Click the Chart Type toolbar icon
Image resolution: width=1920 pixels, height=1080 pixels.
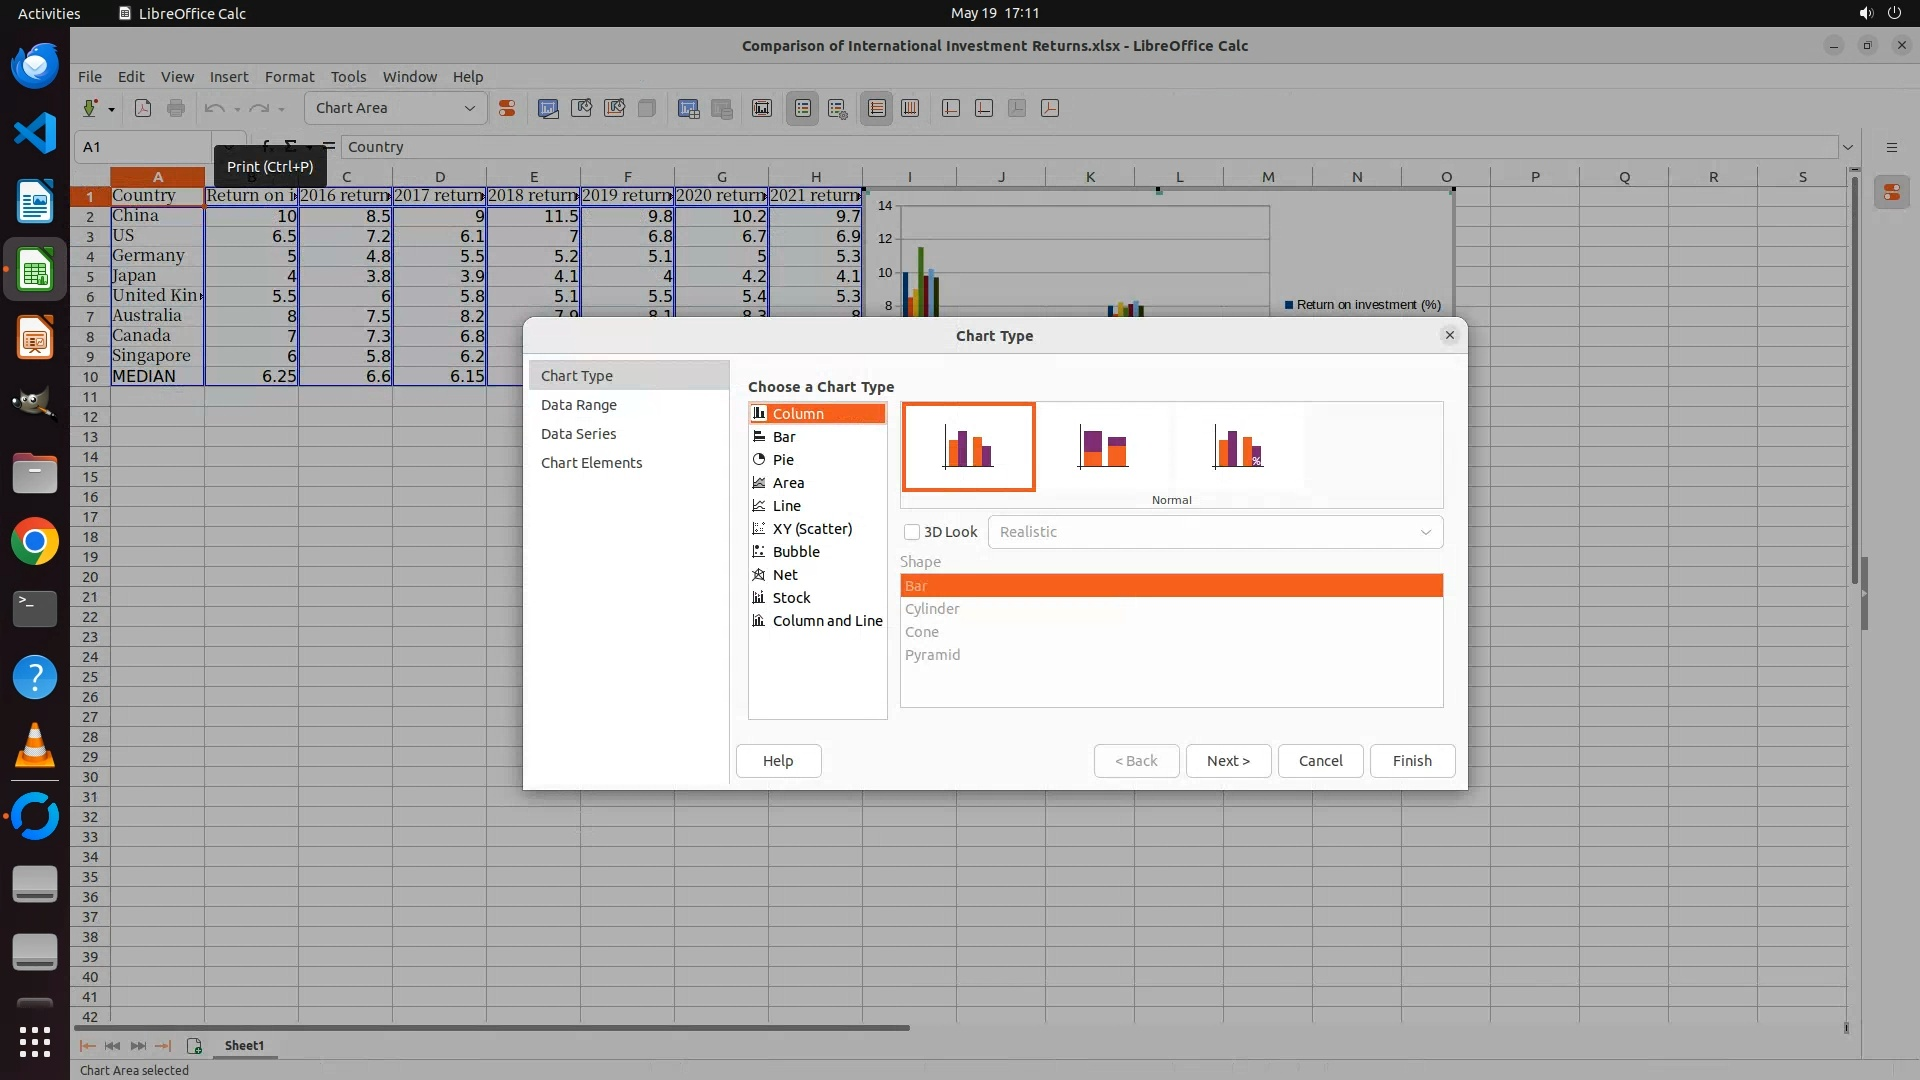(548, 108)
